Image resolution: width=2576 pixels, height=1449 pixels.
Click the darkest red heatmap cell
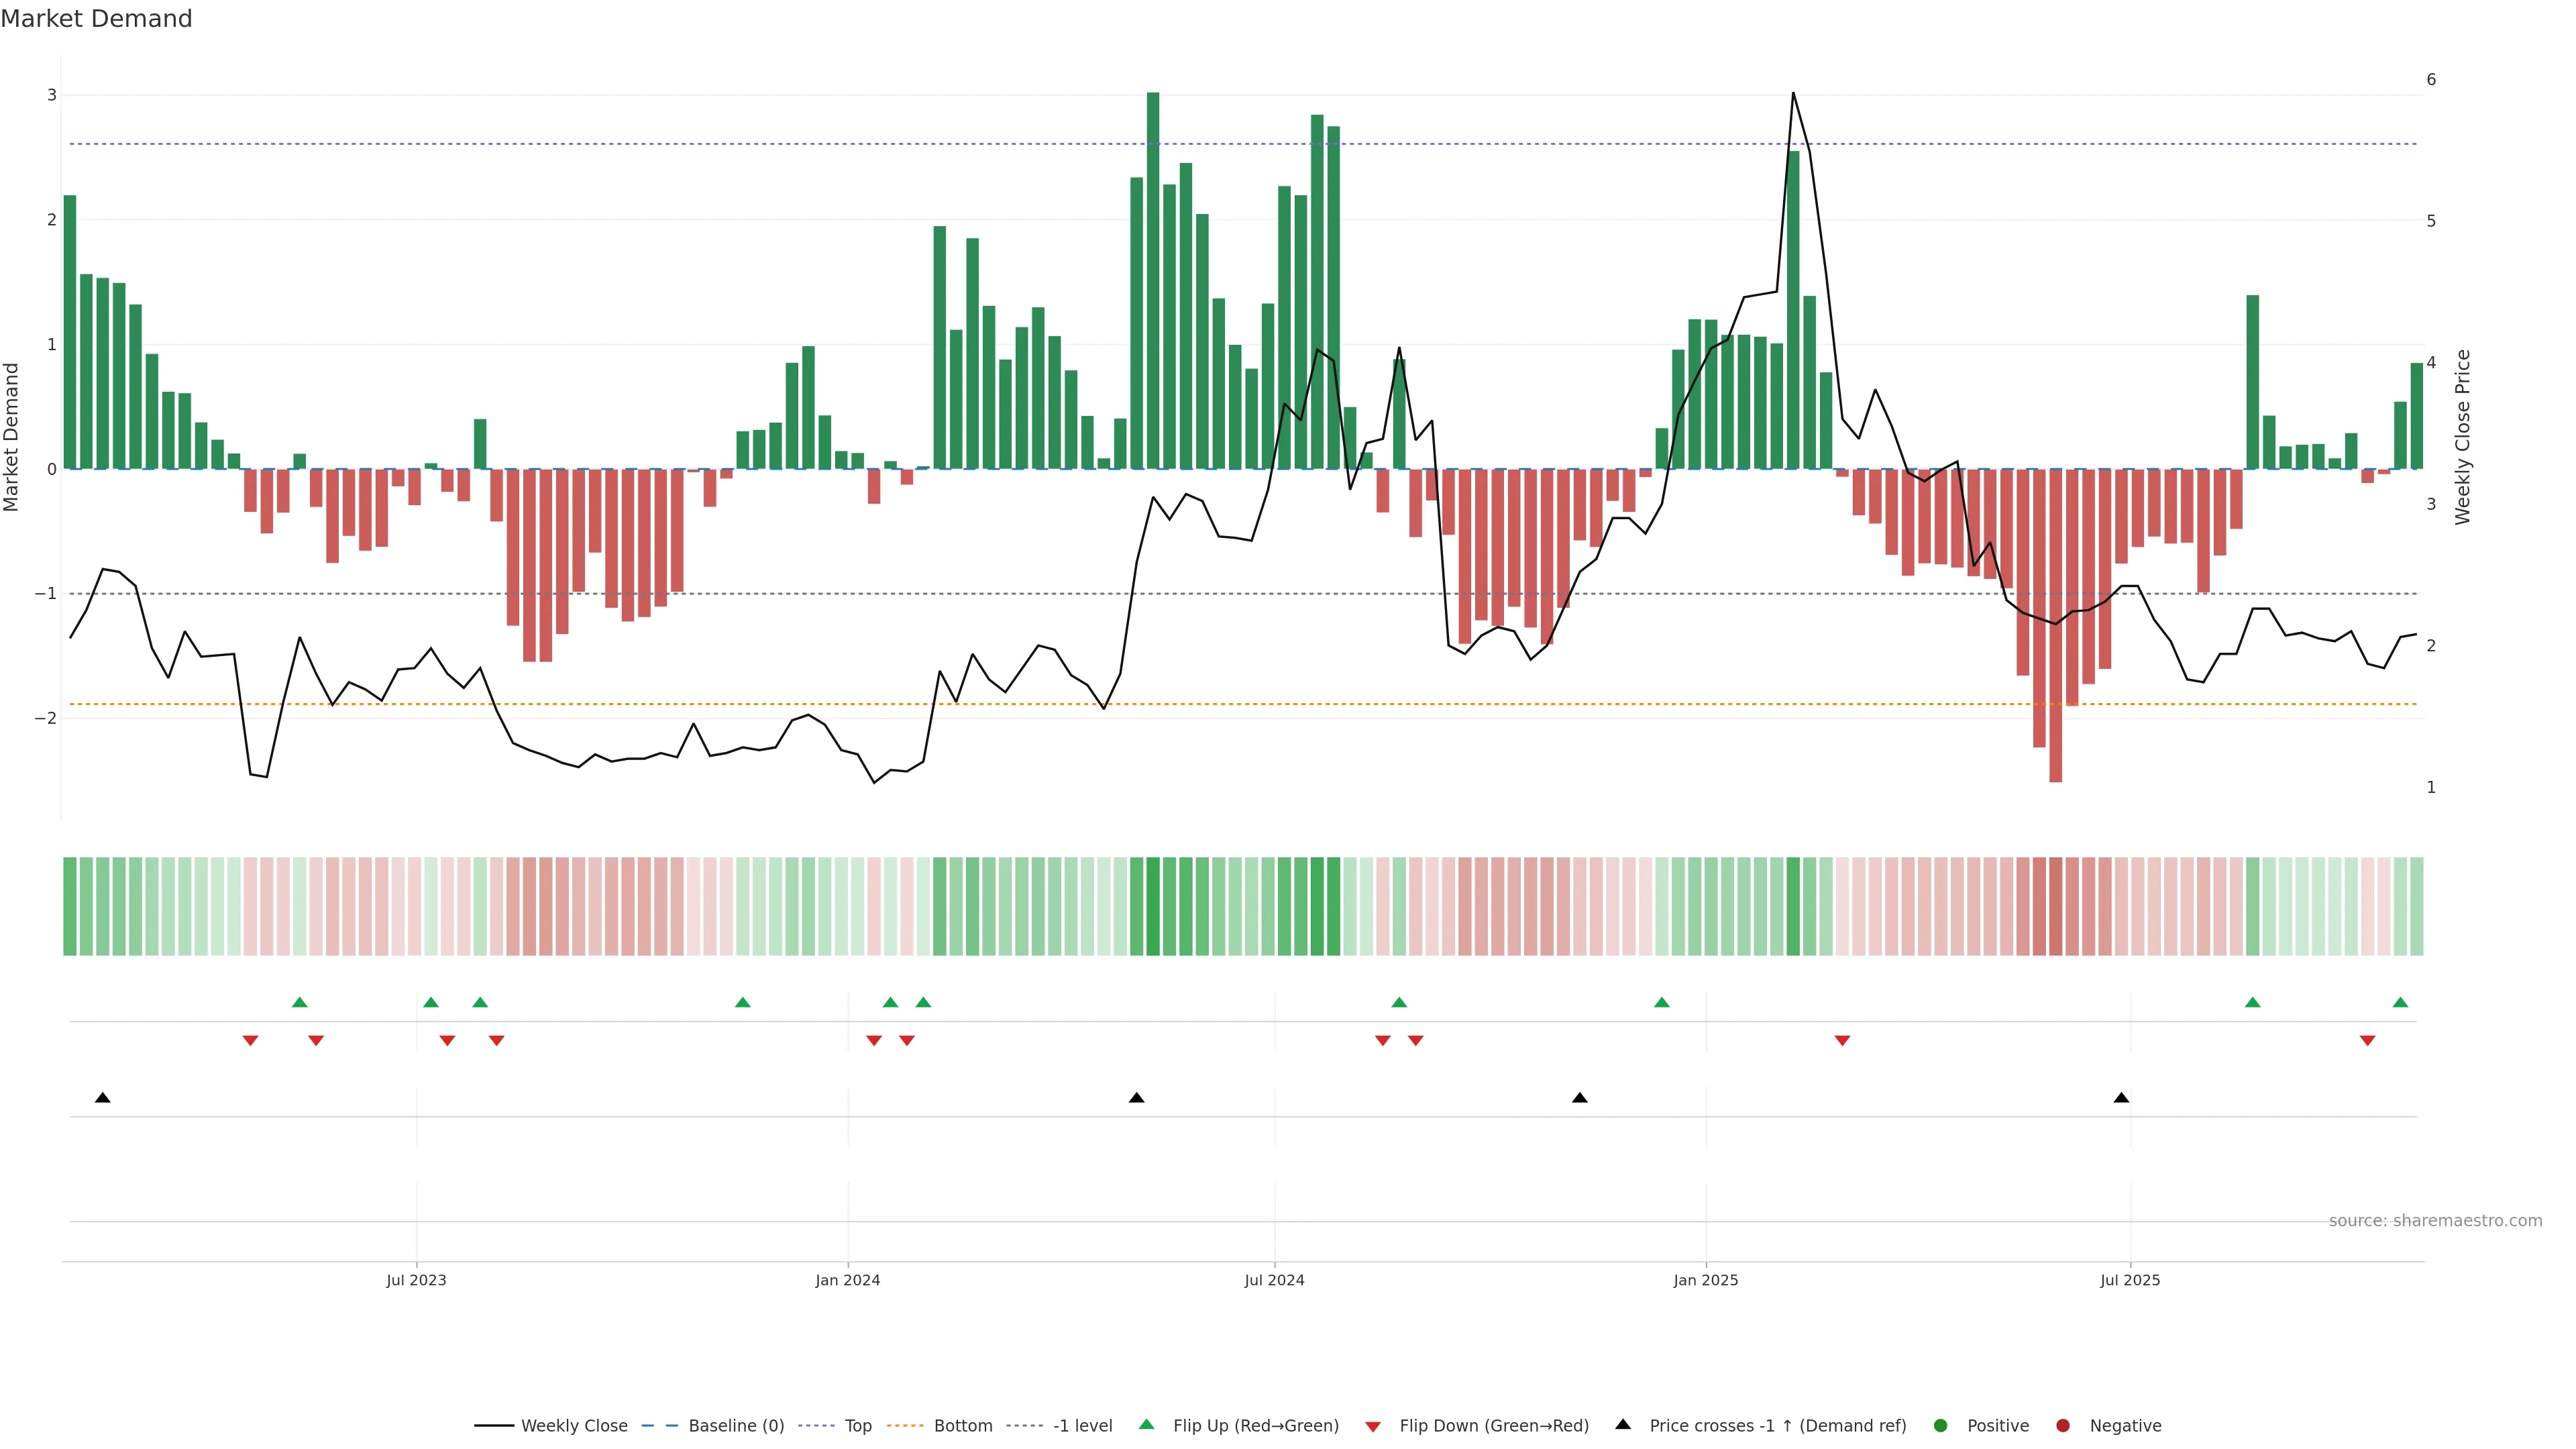(x=2055, y=906)
